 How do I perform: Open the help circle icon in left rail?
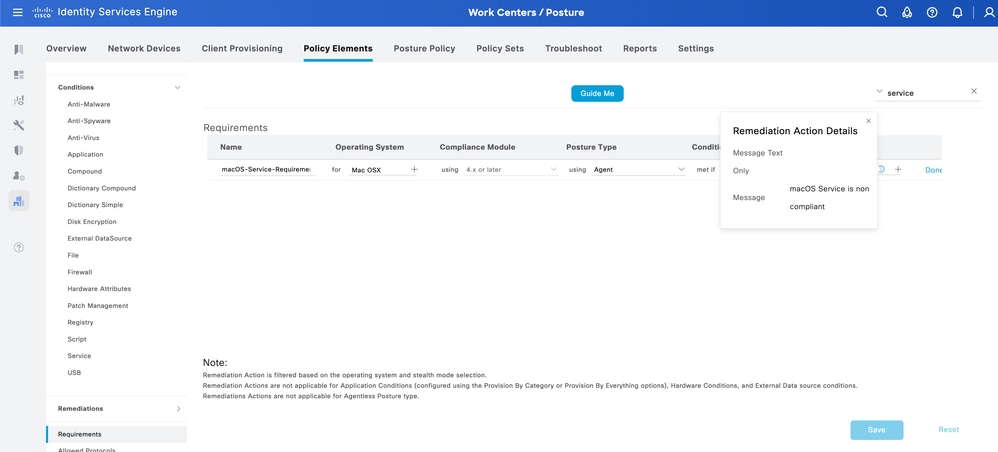tap(18, 247)
